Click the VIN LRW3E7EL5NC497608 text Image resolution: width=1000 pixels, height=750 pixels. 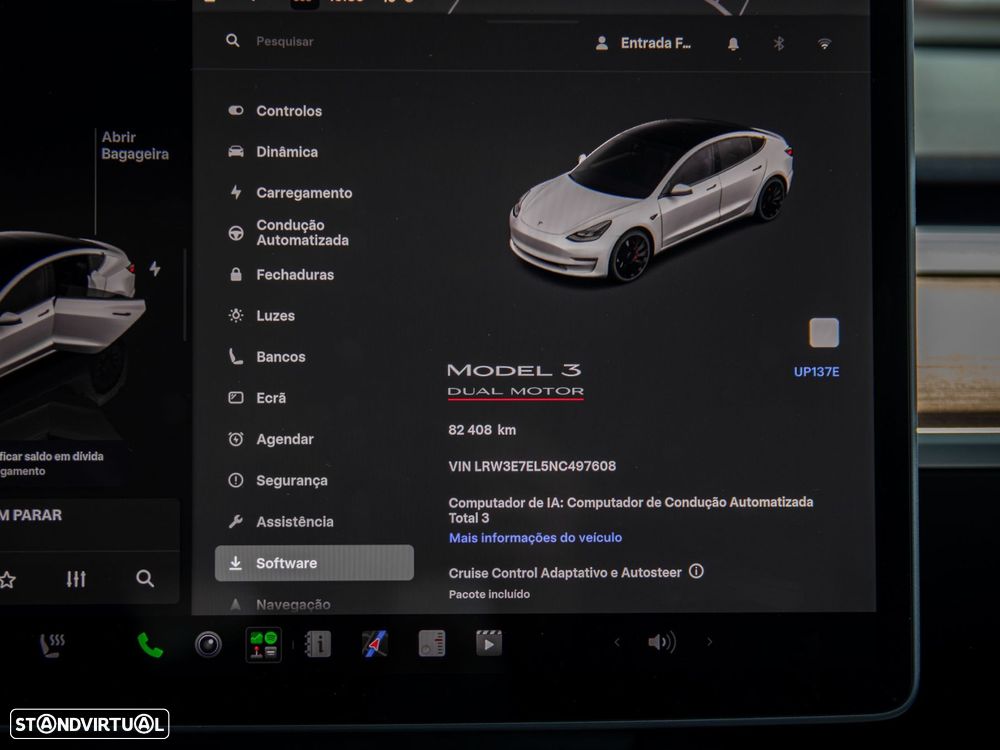(532, 466)
